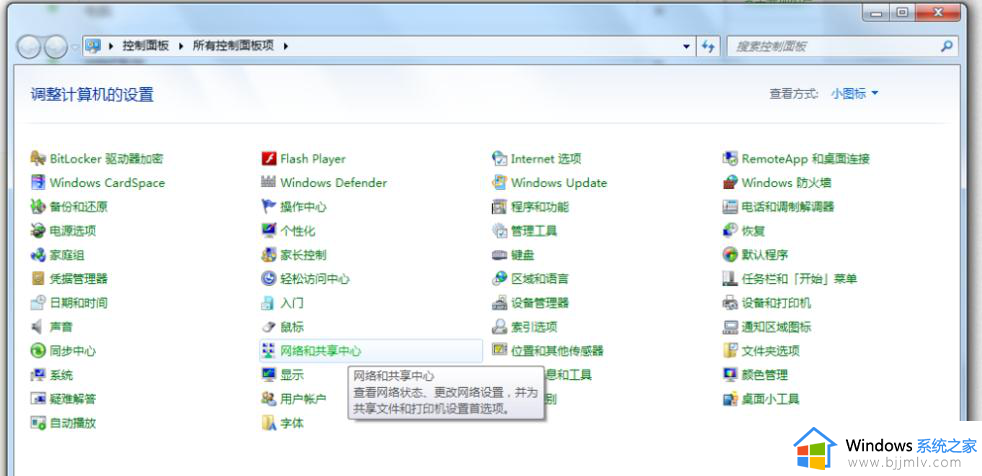Click the control panel icon in address bar
982x476 pixels.
click(93, 46)
